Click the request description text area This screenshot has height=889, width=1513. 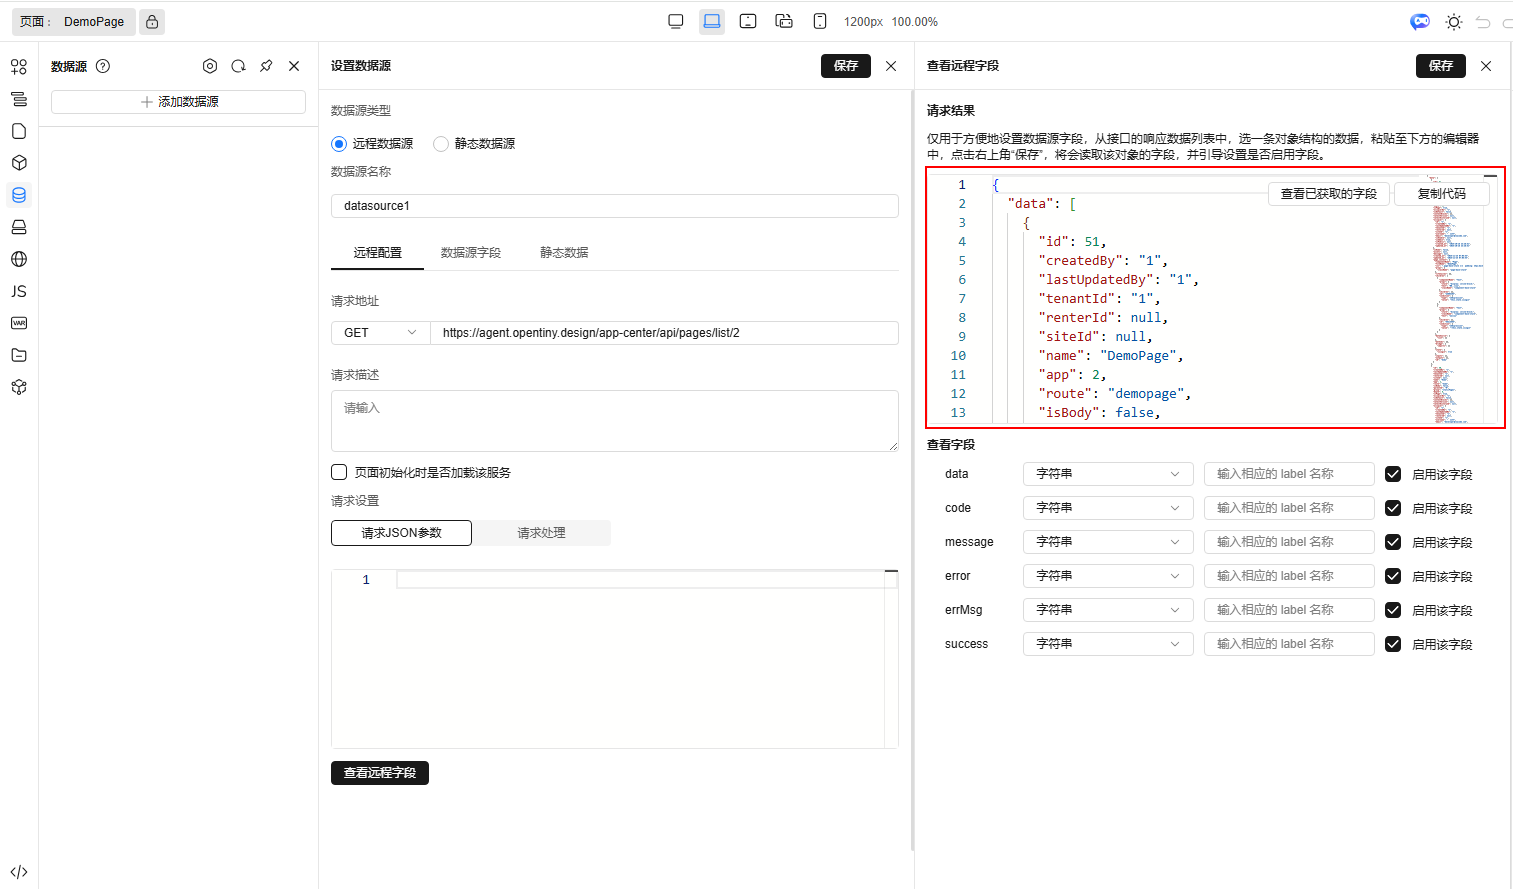coord(614,421)
